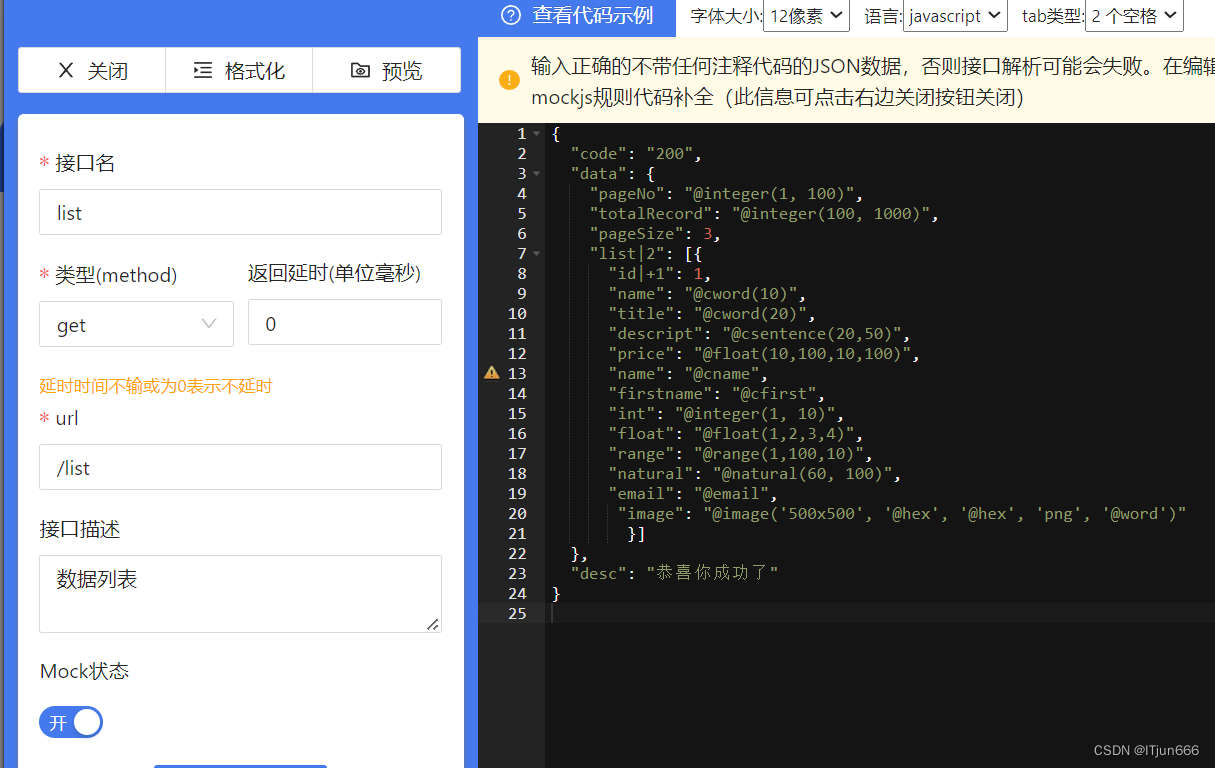
Task: Open the tab类型 spaces dropdown
Action: coord(1133,16)
